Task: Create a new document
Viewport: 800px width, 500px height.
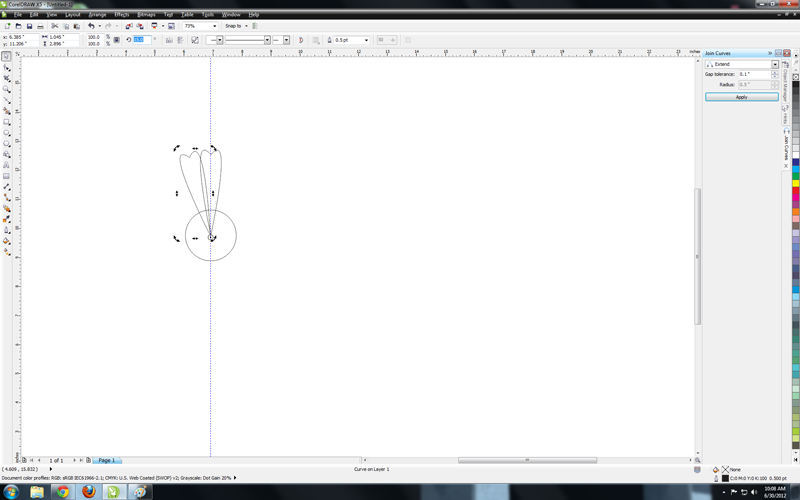Action: point(7,26)
